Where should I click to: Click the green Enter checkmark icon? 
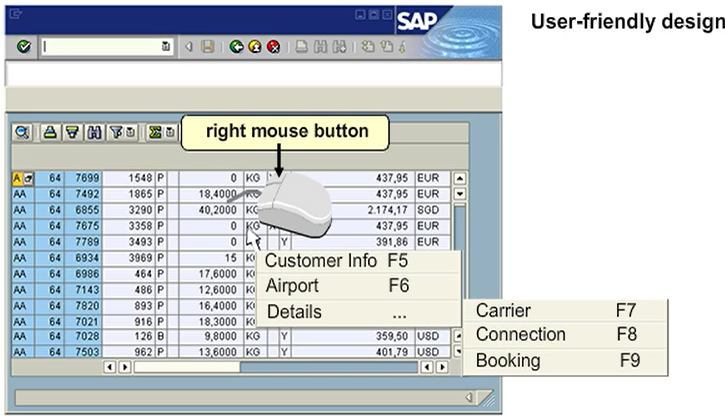click(24, 47)
